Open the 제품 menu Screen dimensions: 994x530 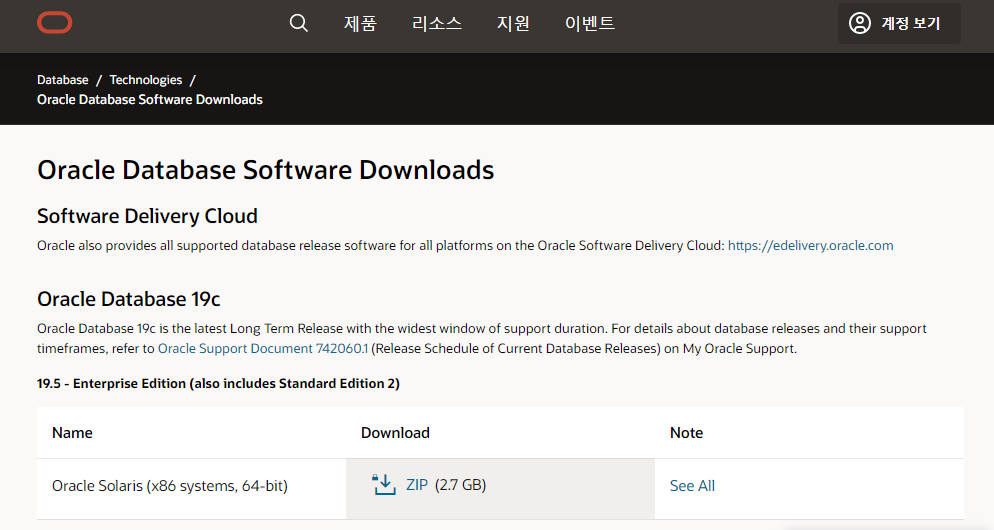pos(360,23)
